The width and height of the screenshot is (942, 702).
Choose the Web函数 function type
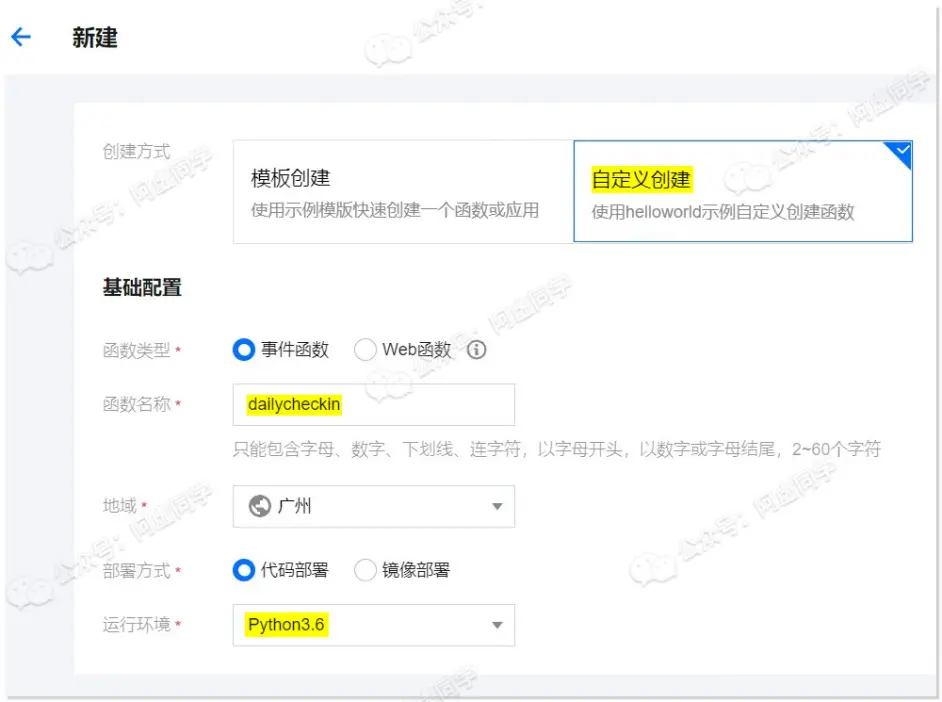pyautogui.click(x=365, y=350)
